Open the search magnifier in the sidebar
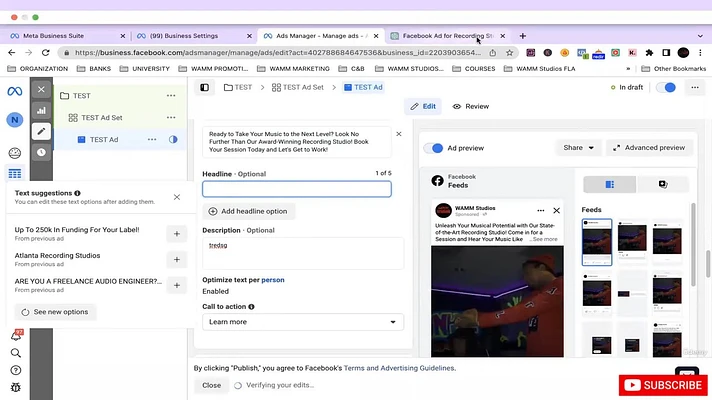Screen dimensions: 712x400 pos(15,353)
